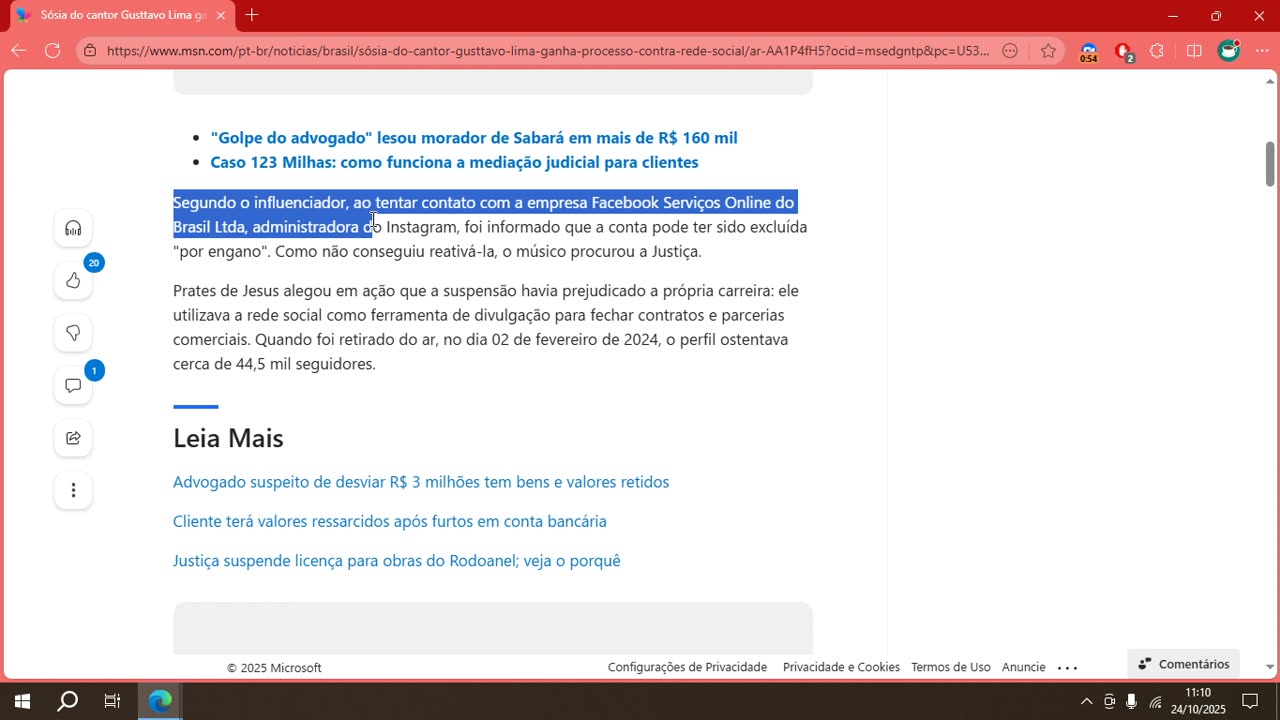Click the vertical scrollbar thumb
Screen dimensions: 1280x720
(x=1270, y=164)
